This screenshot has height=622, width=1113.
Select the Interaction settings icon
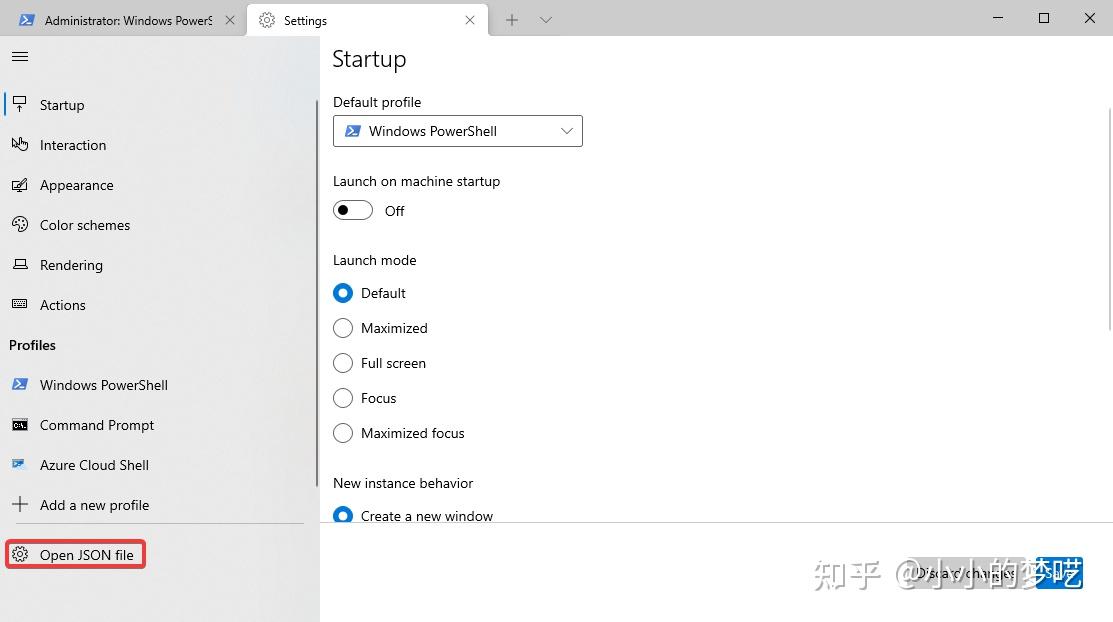[18, 144]
